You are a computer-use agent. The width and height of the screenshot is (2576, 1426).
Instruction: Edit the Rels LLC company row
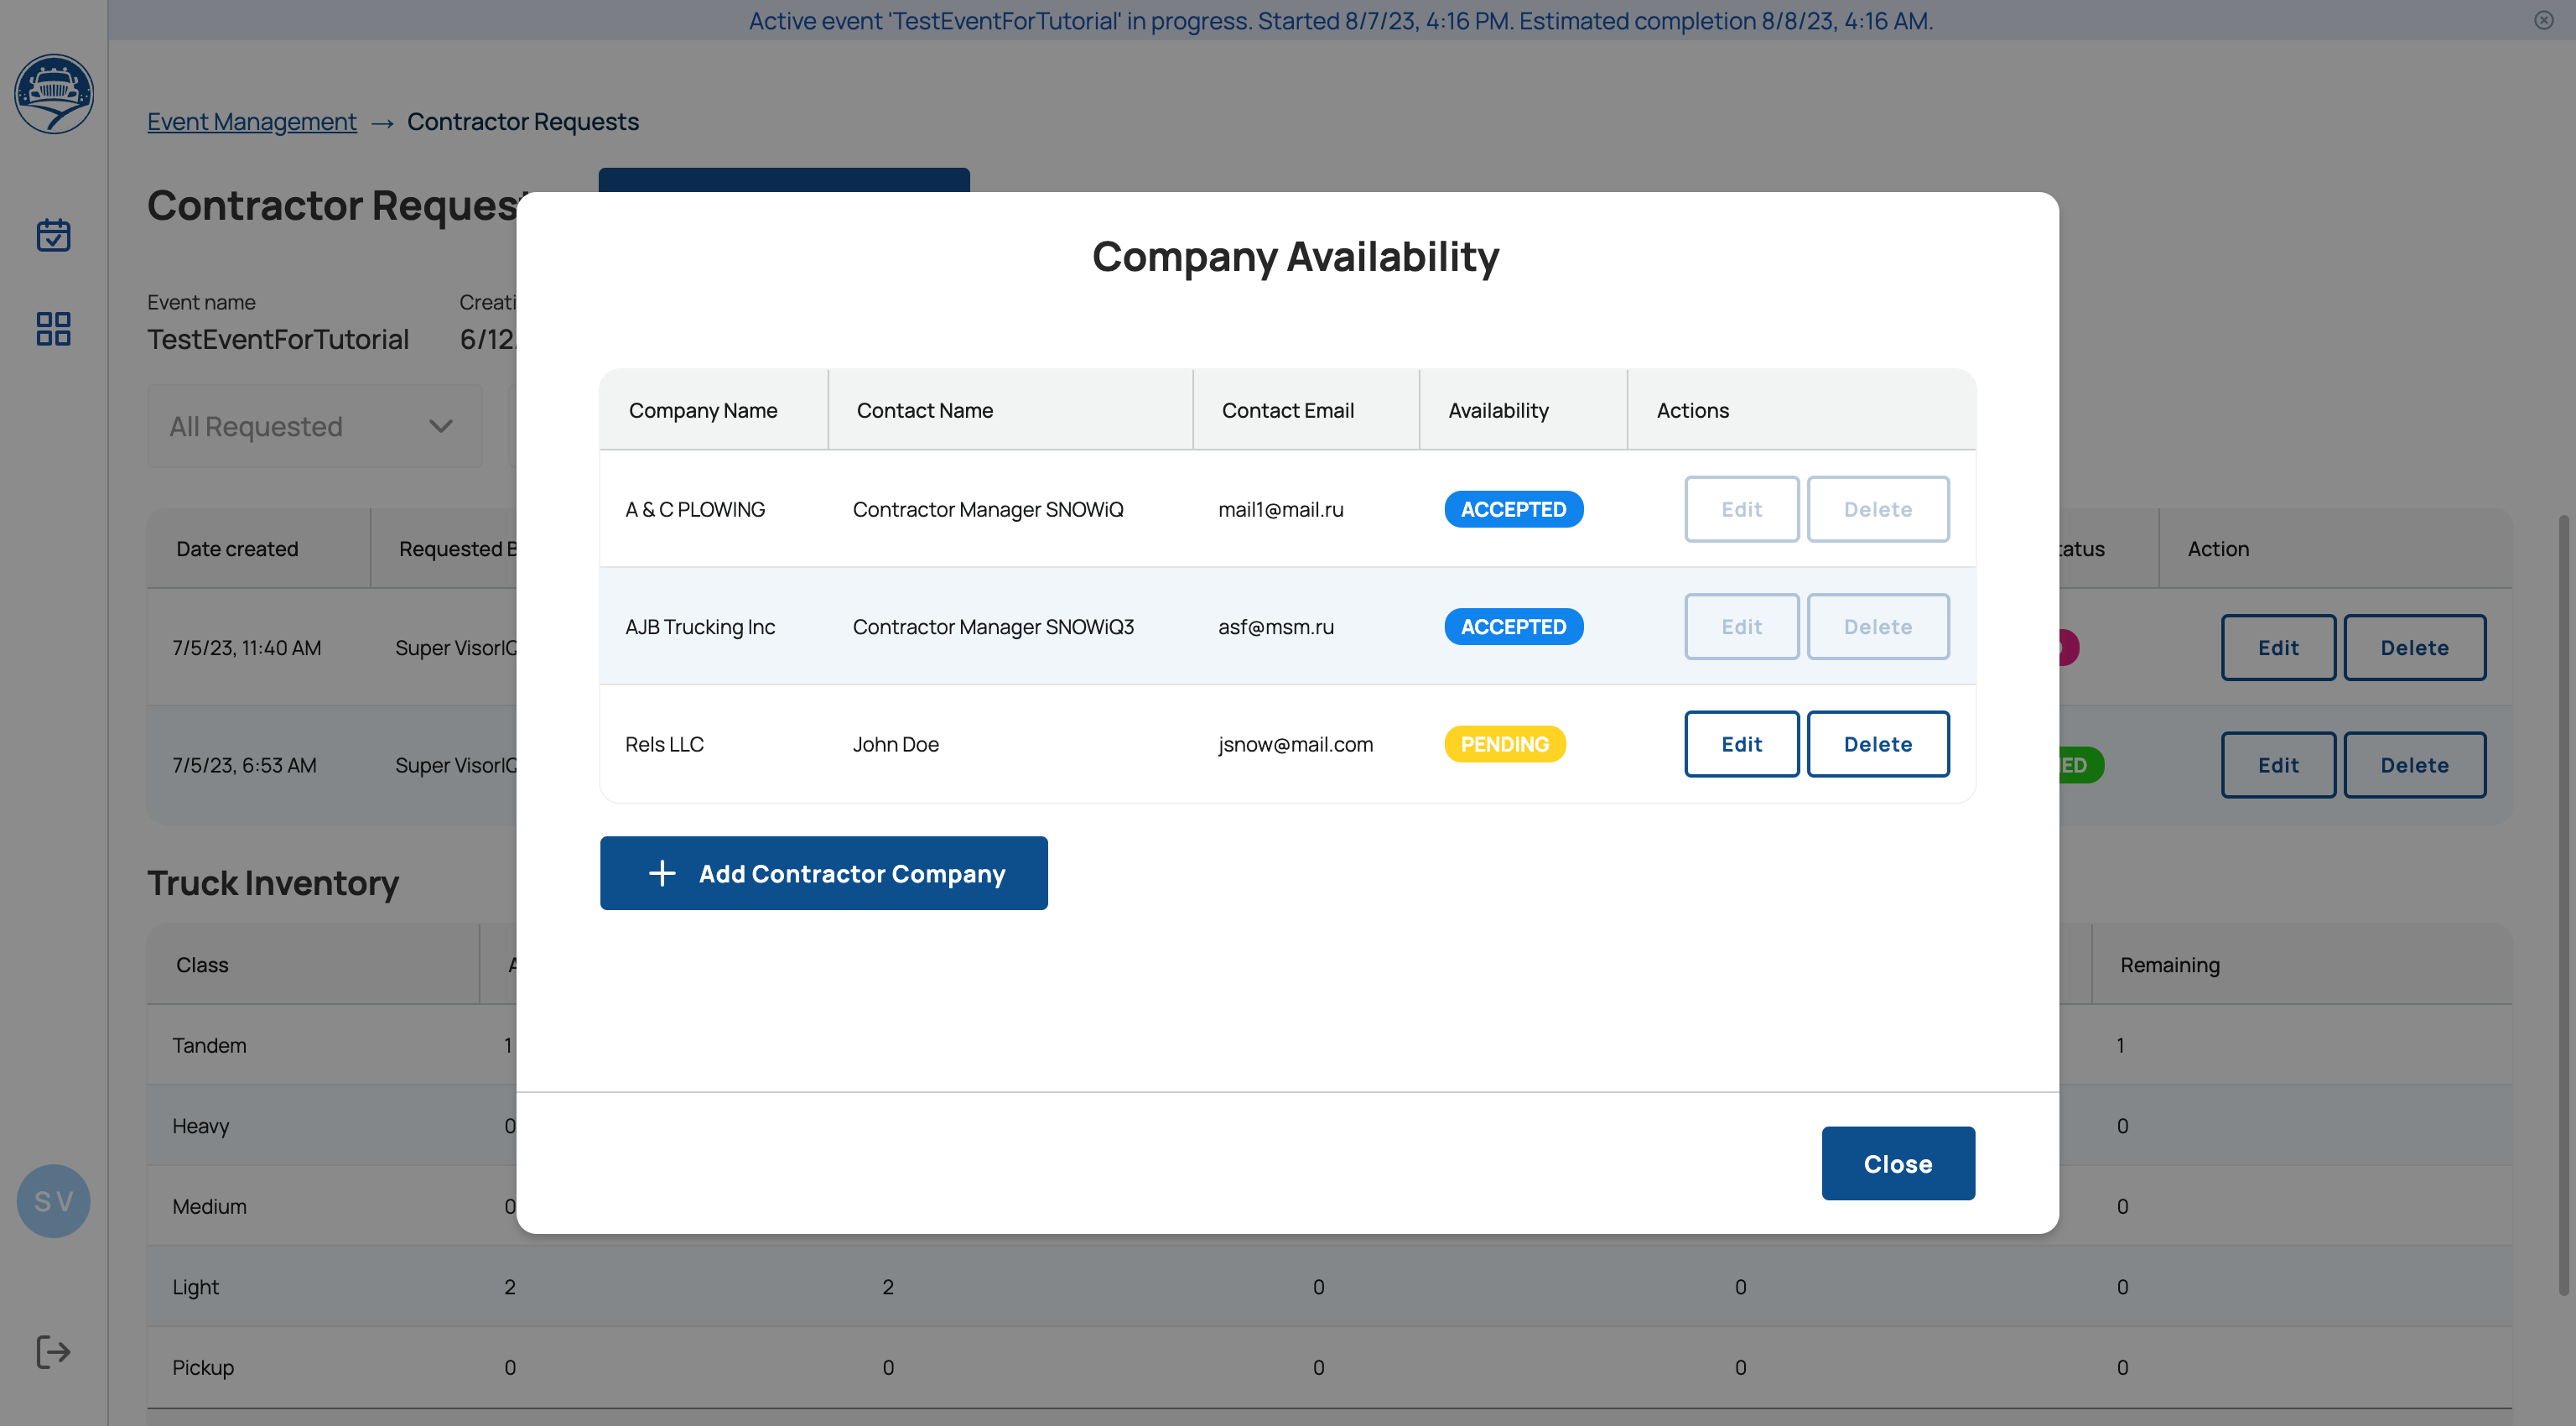1741,744
